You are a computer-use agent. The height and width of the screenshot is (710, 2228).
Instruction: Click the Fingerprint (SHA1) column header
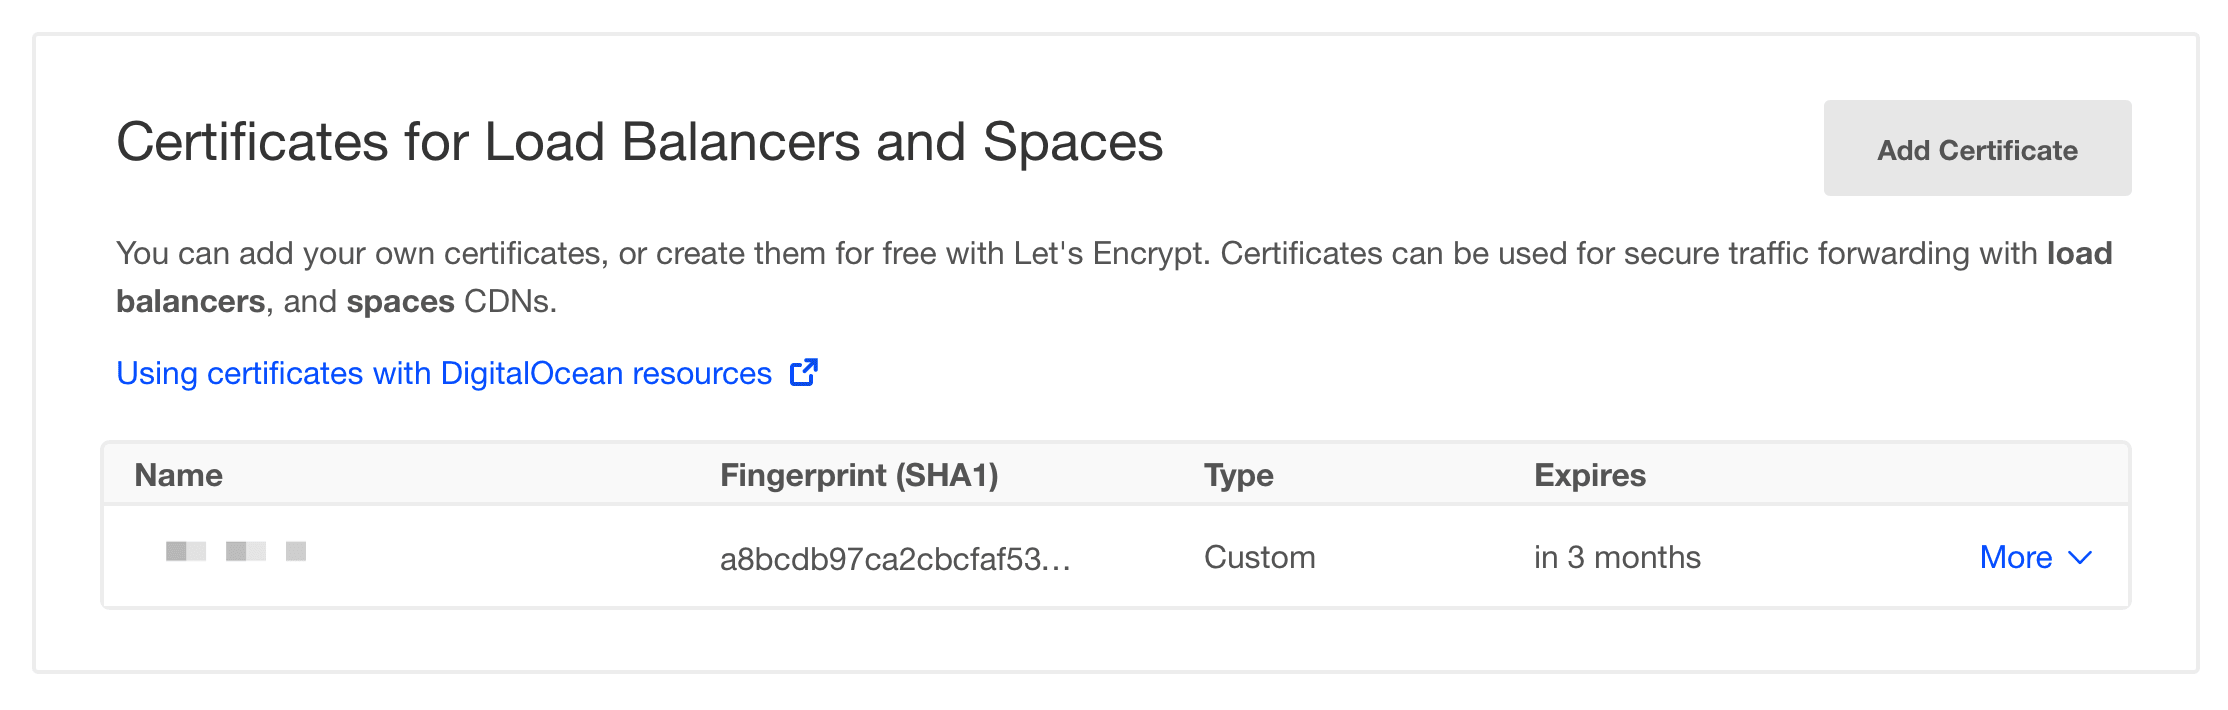(x=858, y=475)
